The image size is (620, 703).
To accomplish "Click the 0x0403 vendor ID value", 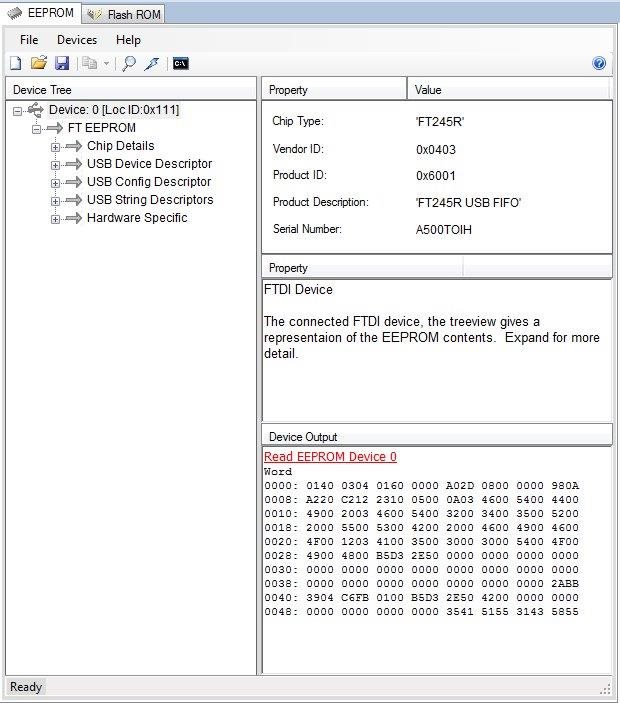I will click(x=436, y=150).
